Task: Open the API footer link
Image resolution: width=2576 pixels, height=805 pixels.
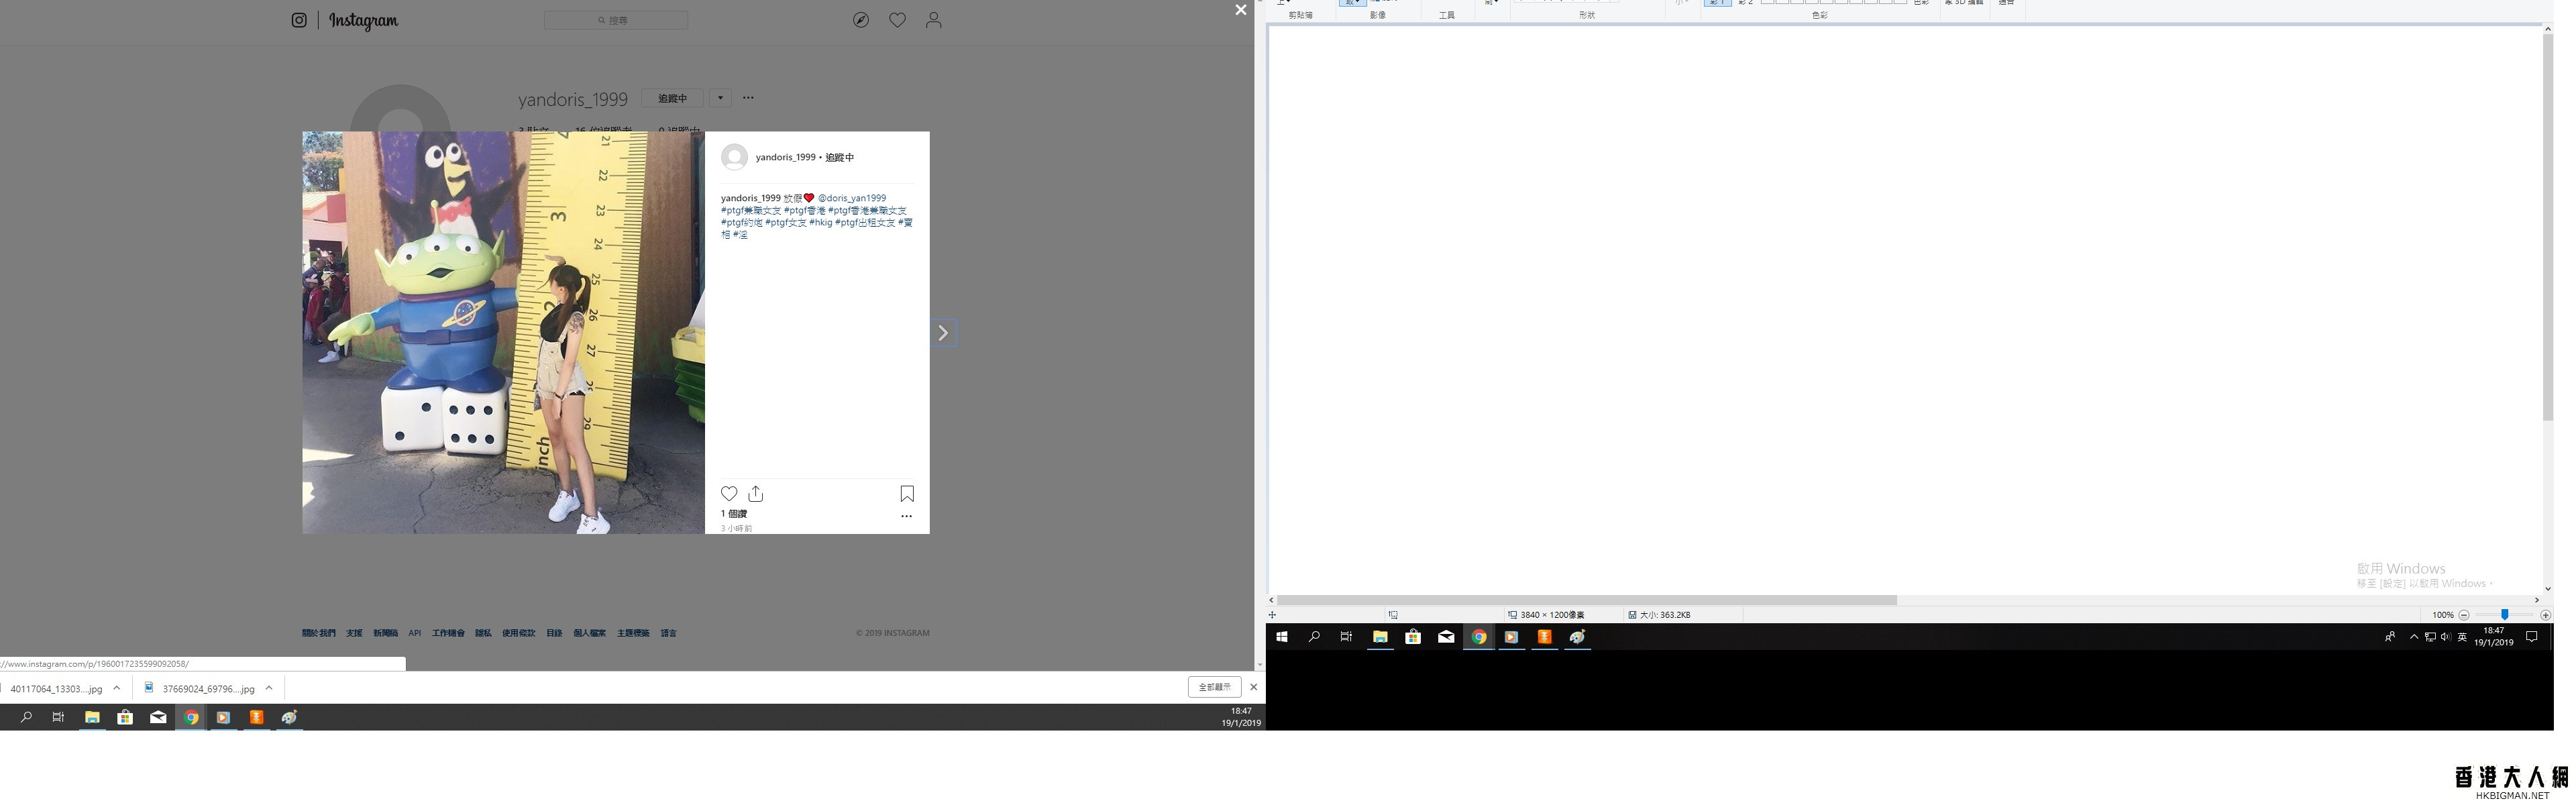Action: tap(415, 633)
